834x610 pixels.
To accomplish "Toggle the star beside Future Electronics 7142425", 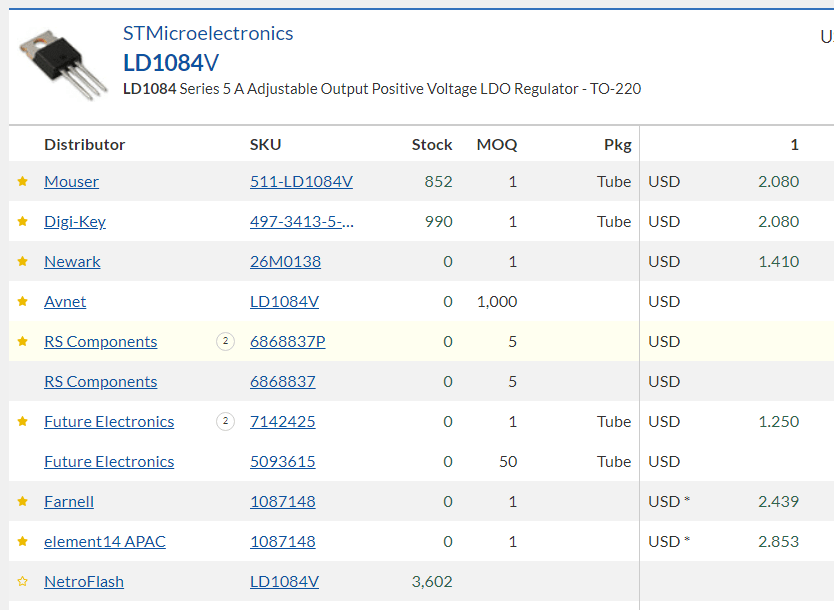I will point(22,421).
